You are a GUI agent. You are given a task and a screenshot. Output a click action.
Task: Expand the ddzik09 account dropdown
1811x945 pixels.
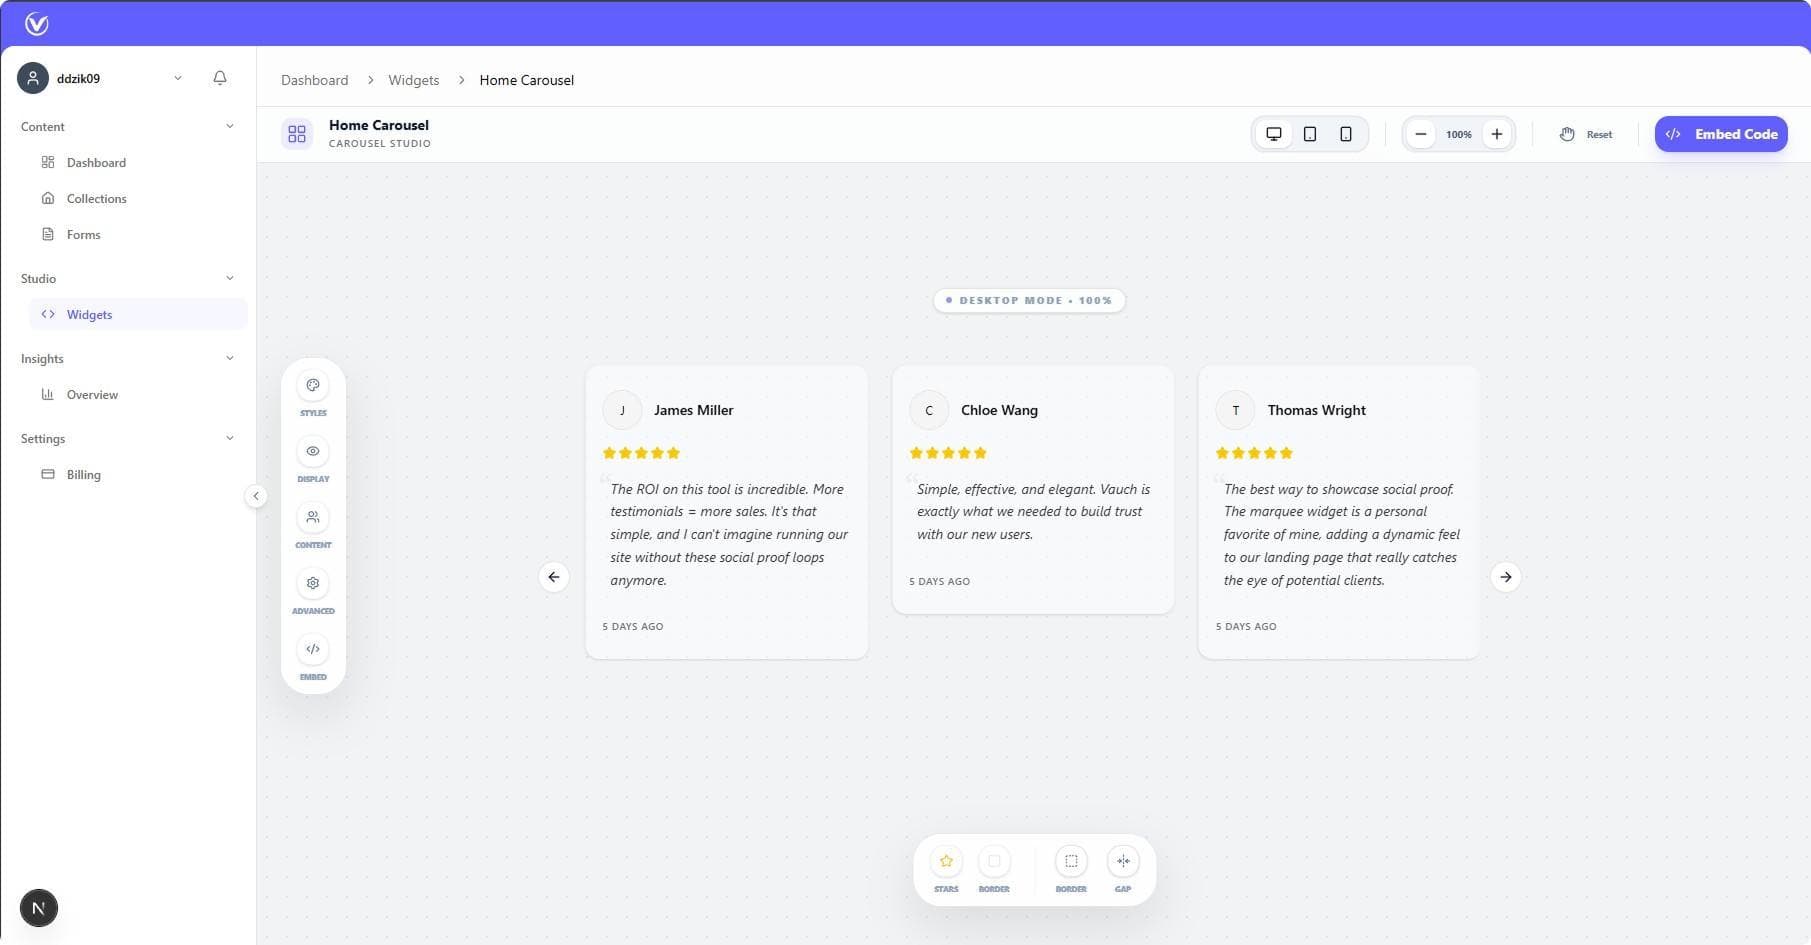pos(178,77)
